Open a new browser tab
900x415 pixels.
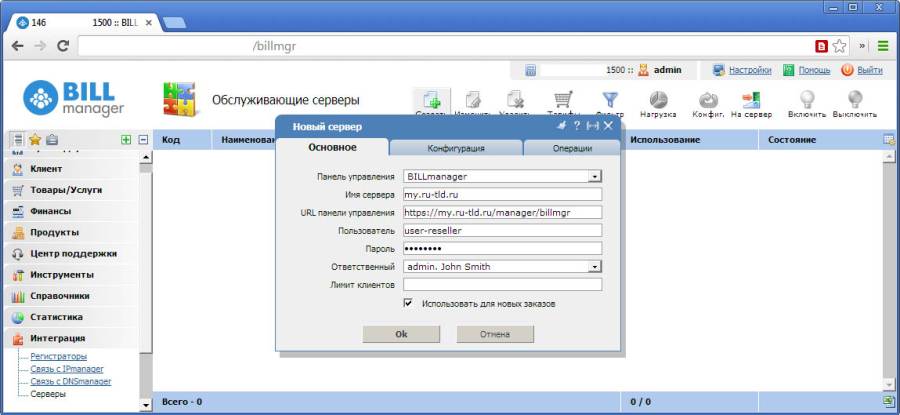[x=174, y=23]
